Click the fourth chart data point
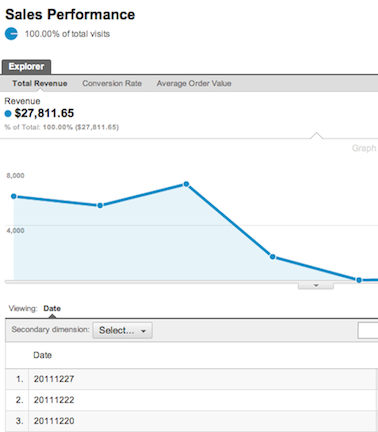The width and height of the screenshot is (378, 432). (x=273, y=257)
